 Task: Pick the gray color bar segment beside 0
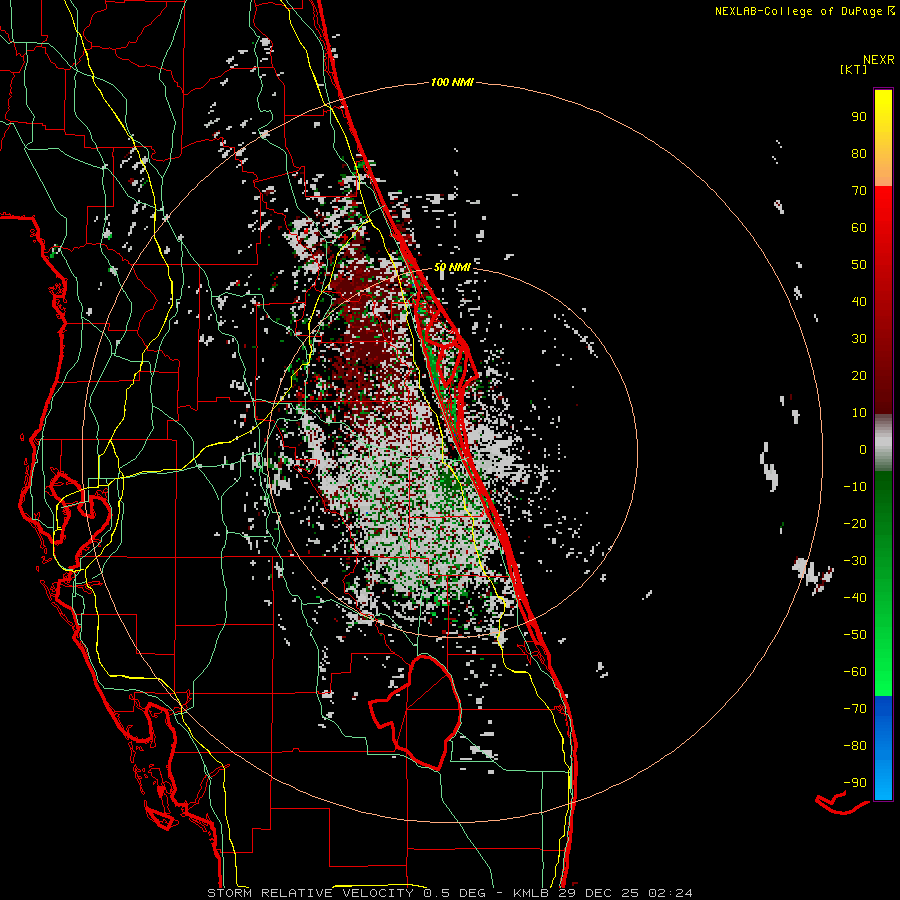coord(883,443)
